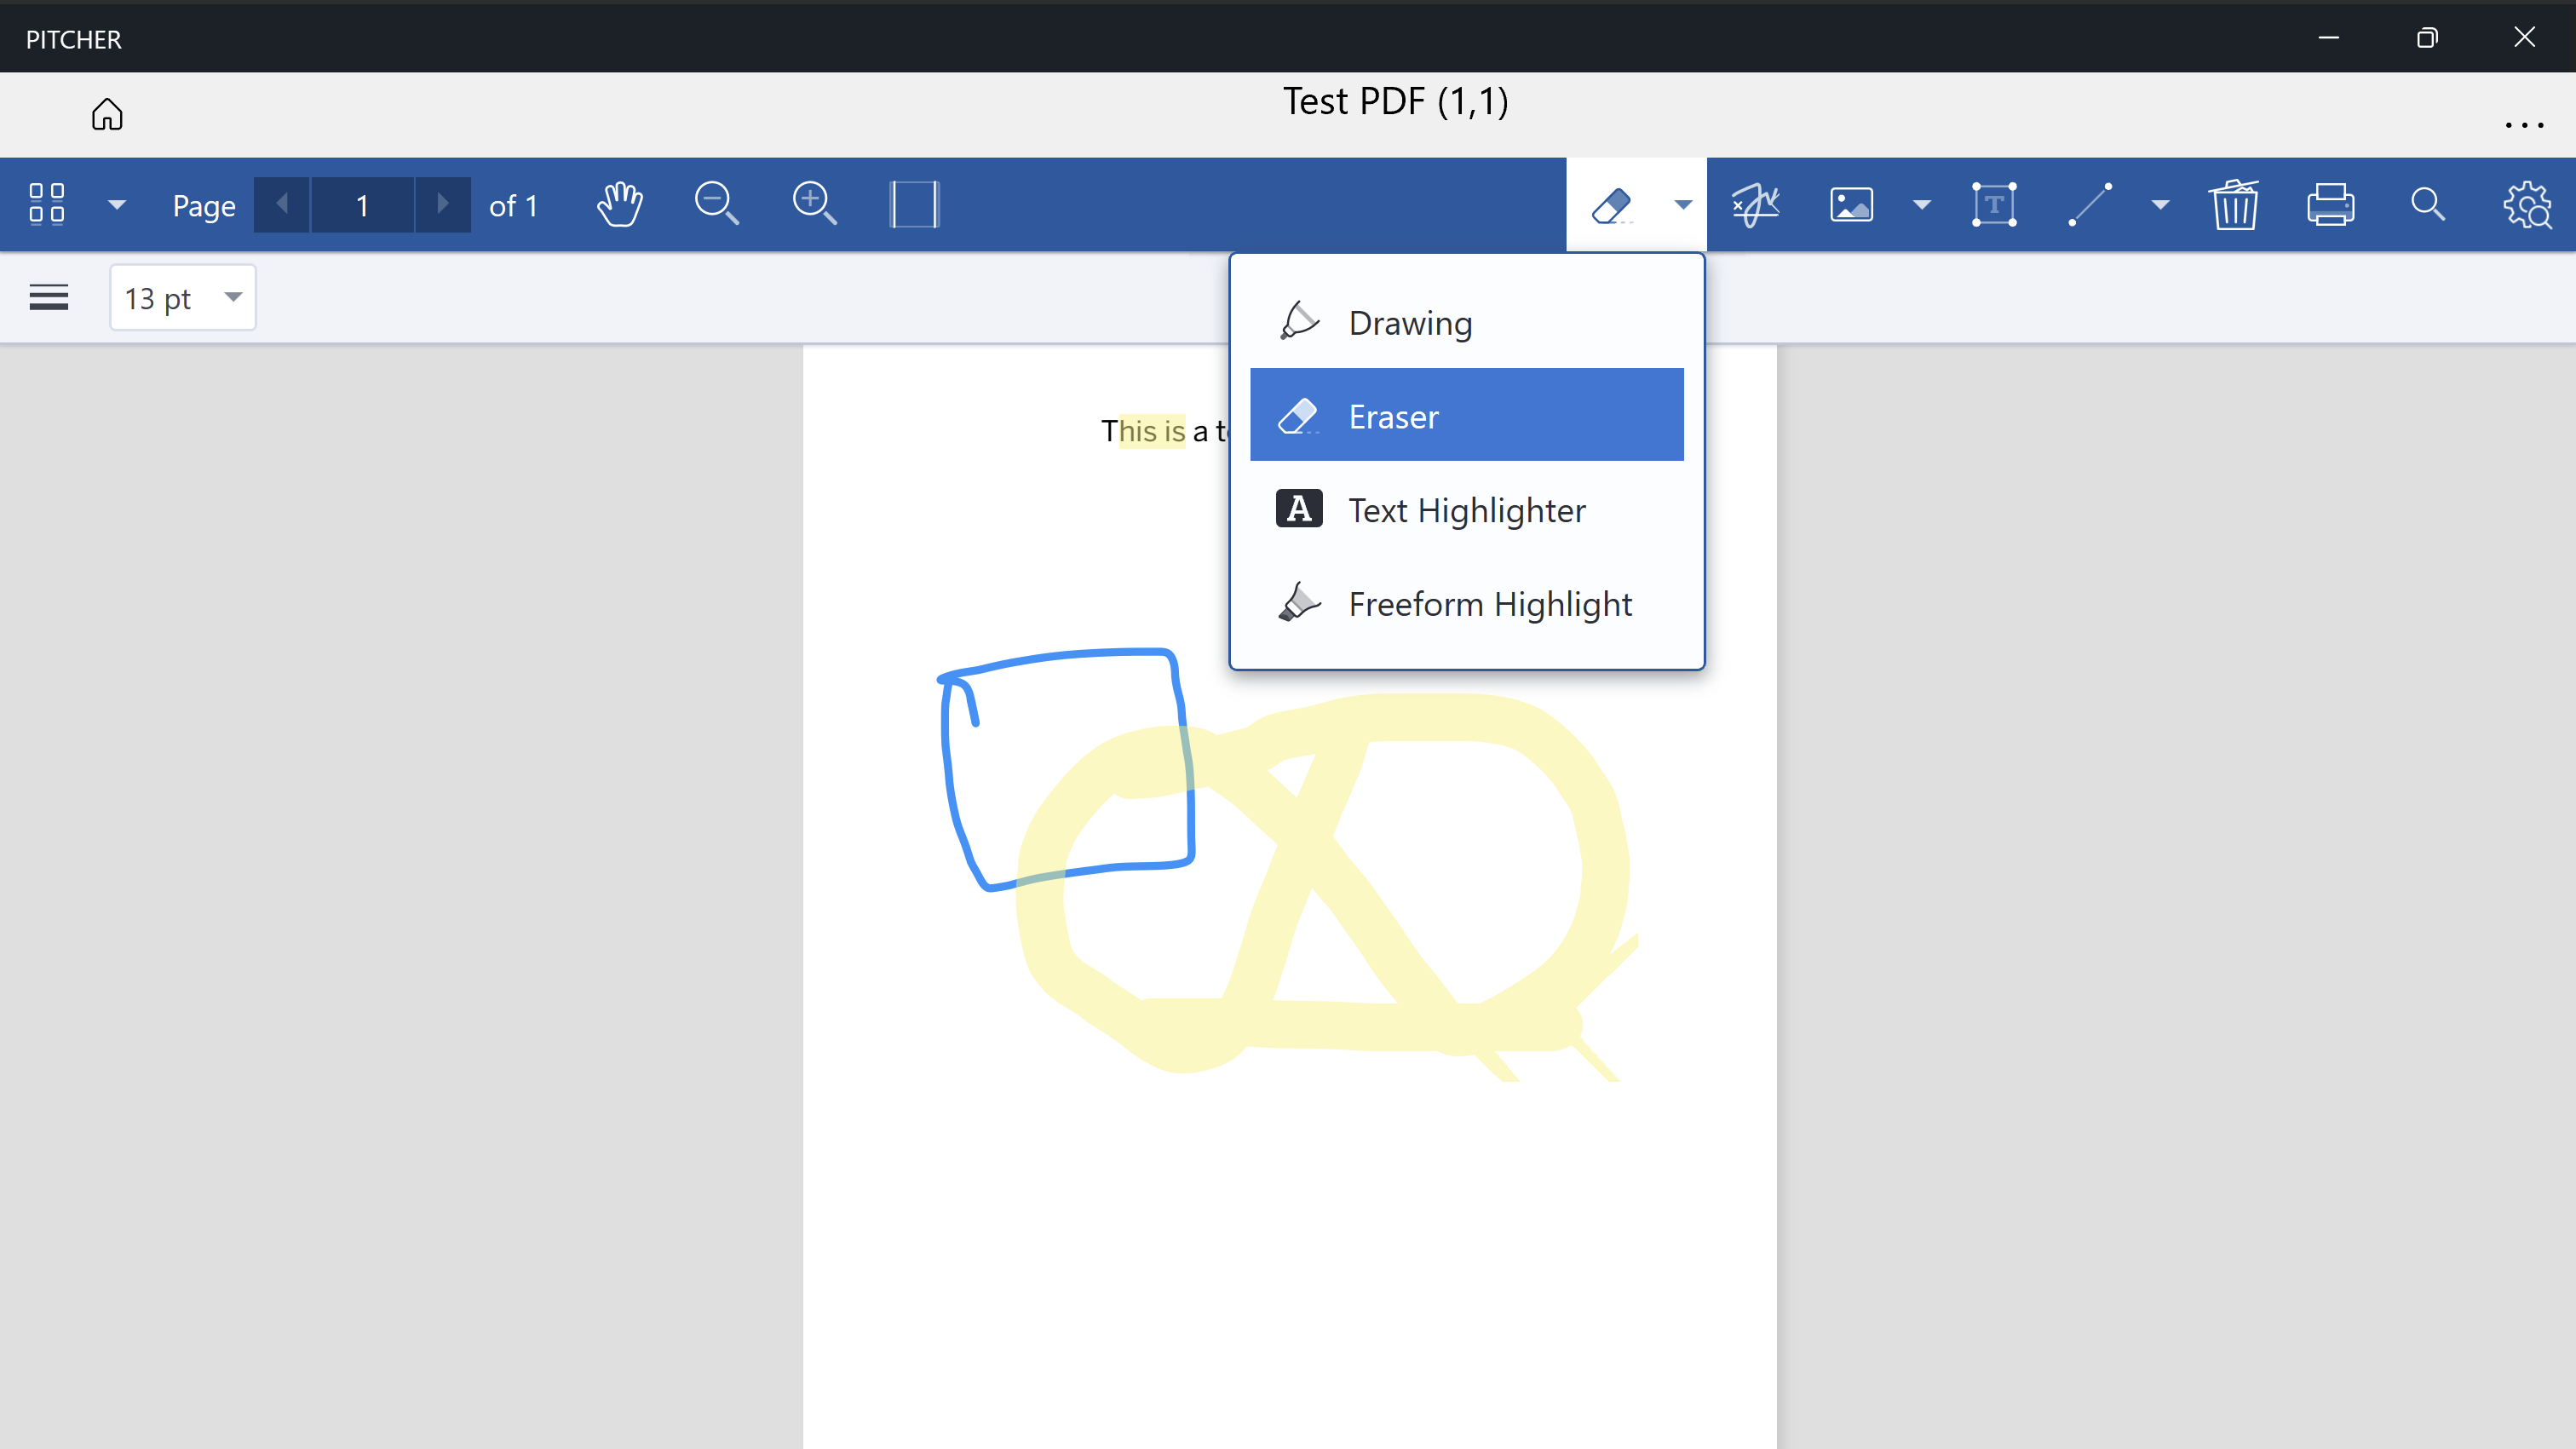Toggle the page fit view icon
The width and height of the screenshot is (2576, 1449).
click(x=914, y=205)
